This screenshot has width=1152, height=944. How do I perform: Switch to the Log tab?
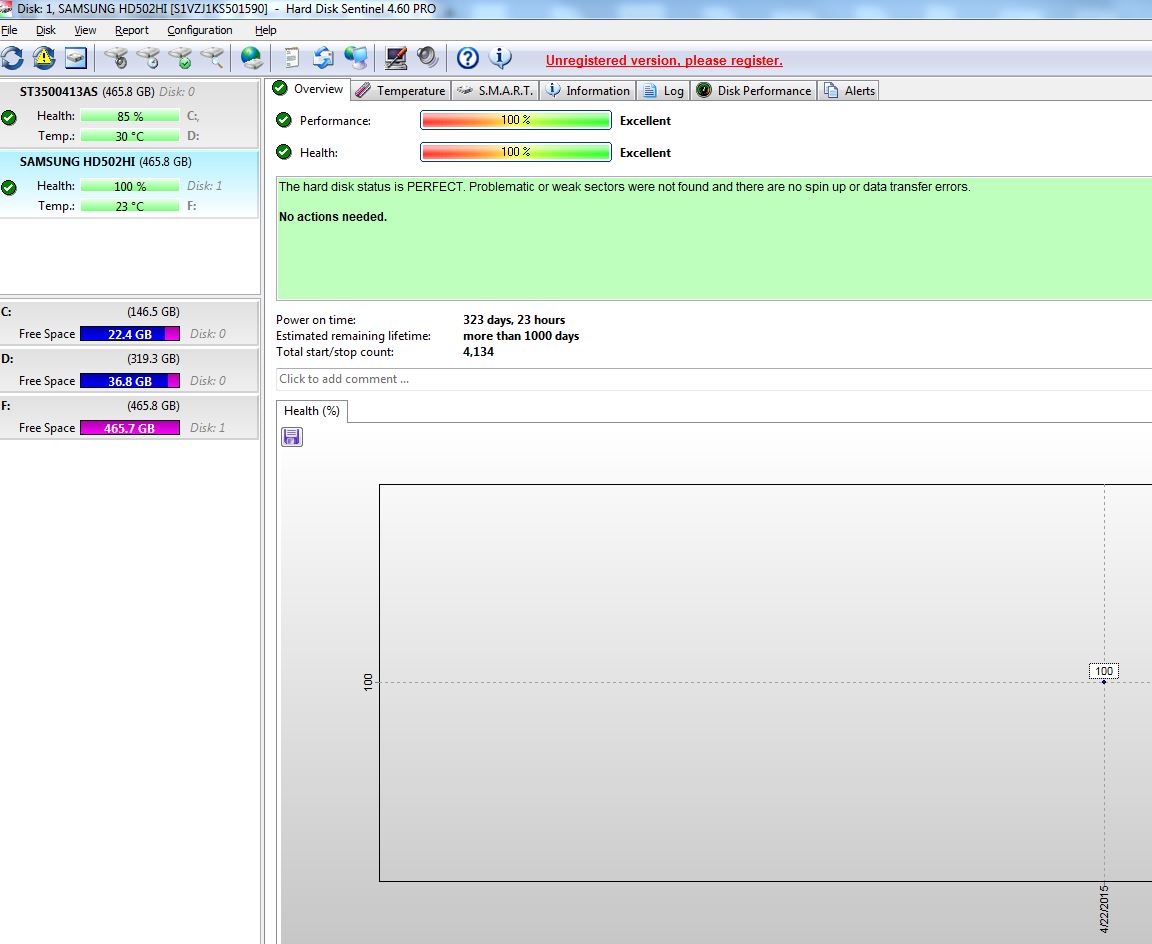(x=663, y=90)
